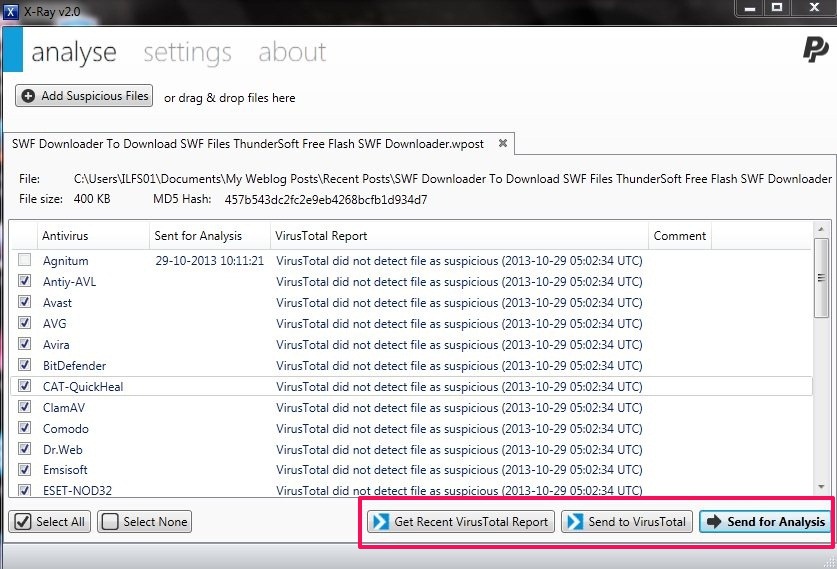Image resolution: width=837 pixels, height=569 pixels.
Task: Uncheck the Dr.Web checkbox
Action: (x=25, y=448)
